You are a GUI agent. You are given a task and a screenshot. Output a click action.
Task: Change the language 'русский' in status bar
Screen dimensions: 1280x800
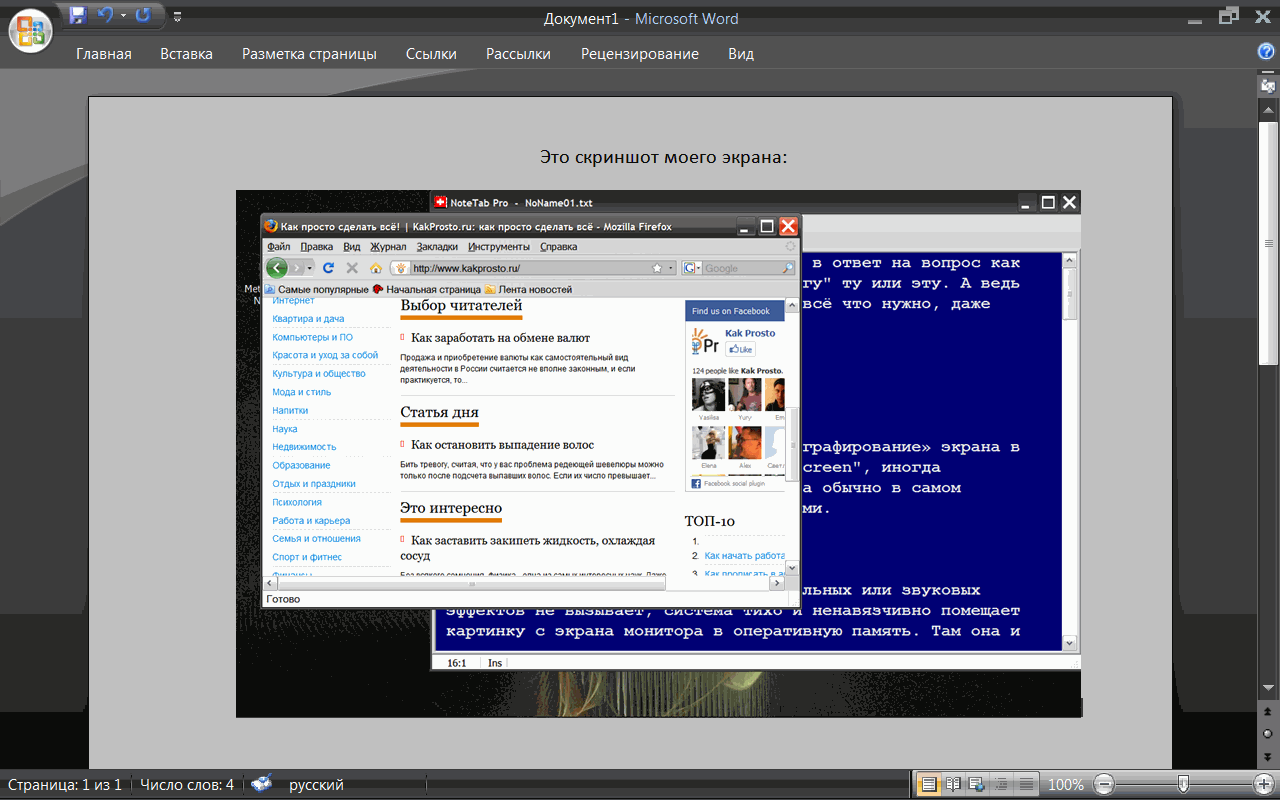[x=316, y=785]
